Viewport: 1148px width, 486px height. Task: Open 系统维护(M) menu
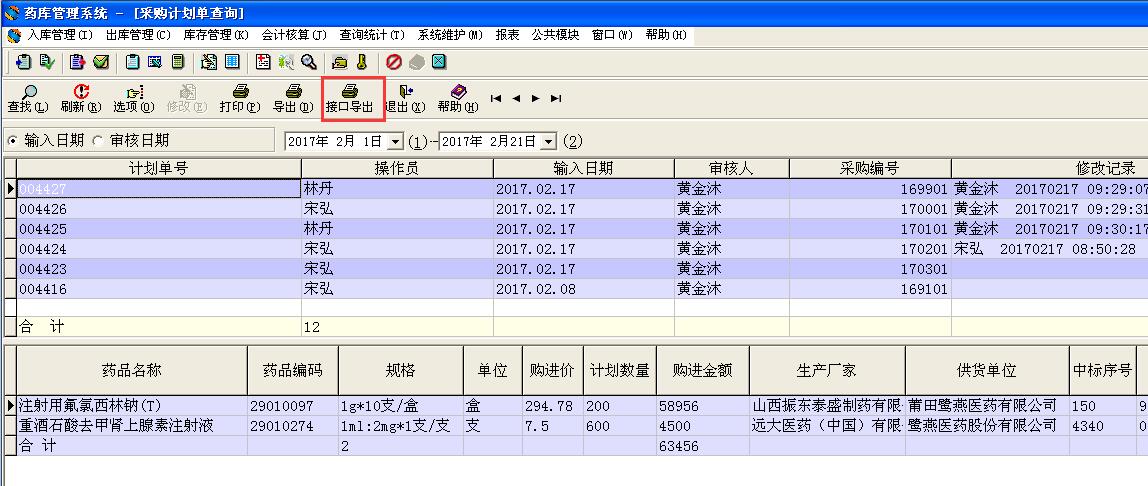pos(450,34)
